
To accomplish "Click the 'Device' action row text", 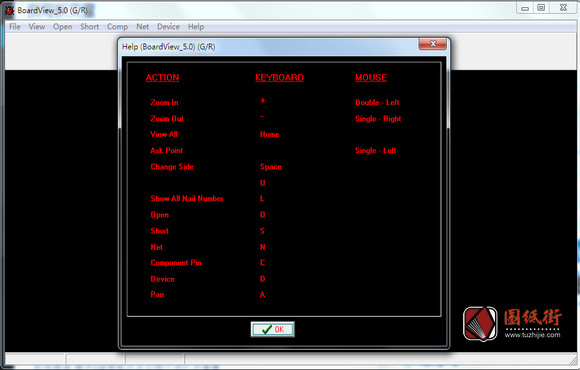I will tap(162, 279).
